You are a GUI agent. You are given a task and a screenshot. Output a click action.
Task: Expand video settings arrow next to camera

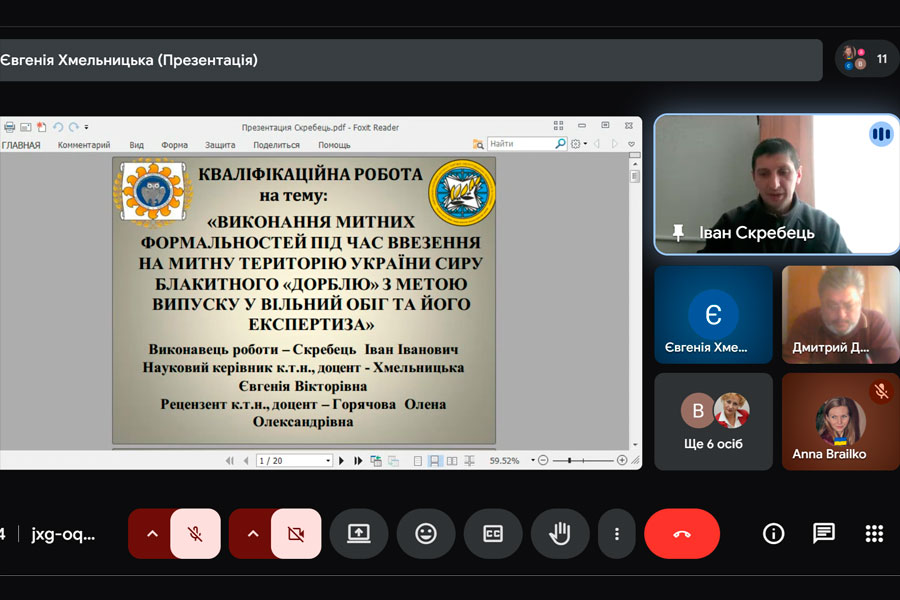coord(252,534)
